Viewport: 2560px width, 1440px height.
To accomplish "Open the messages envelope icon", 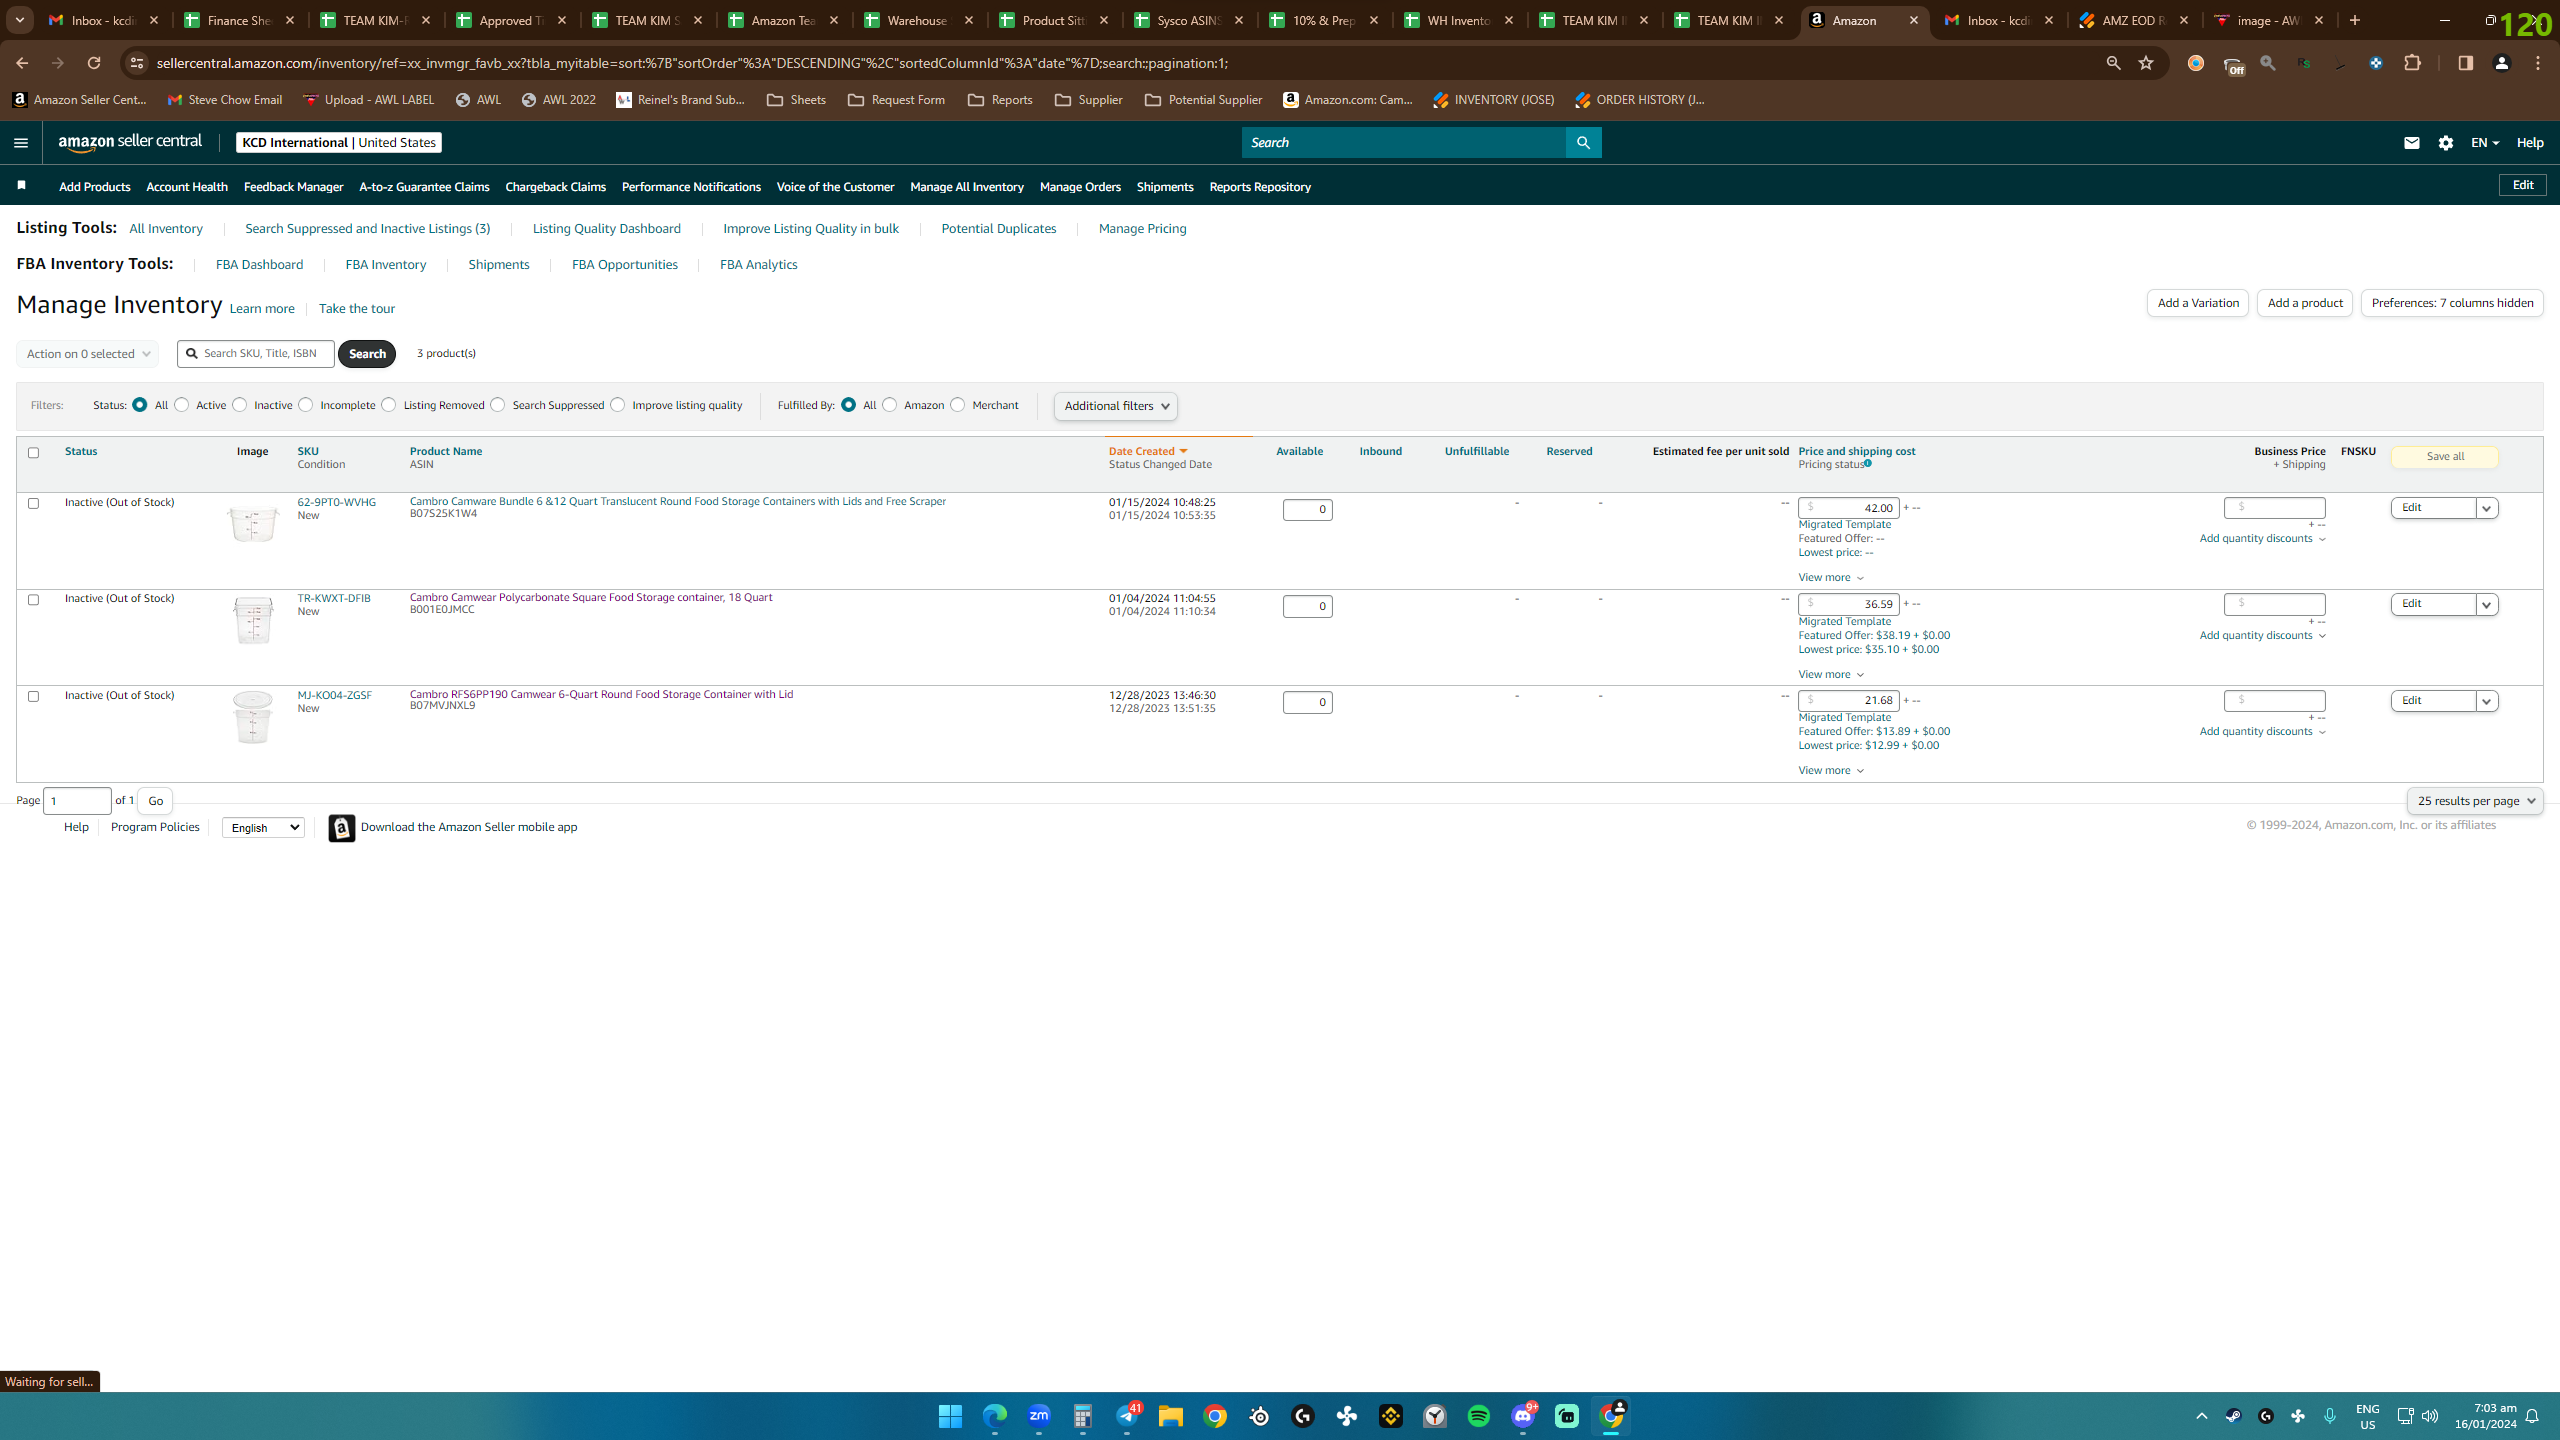I will [2411, 143].
